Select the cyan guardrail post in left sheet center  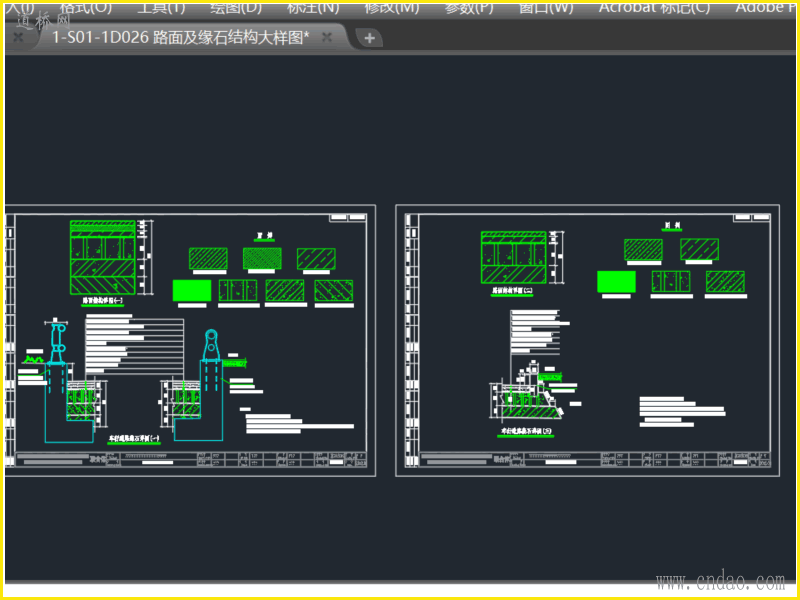coord(211,345)
